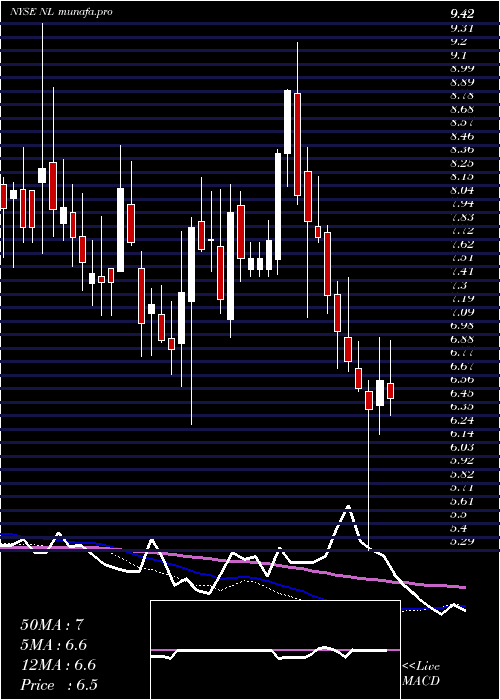The image size is (500, 700).
Task: Click the last red candlestick on the right
Action: click(x=391, y=391)
